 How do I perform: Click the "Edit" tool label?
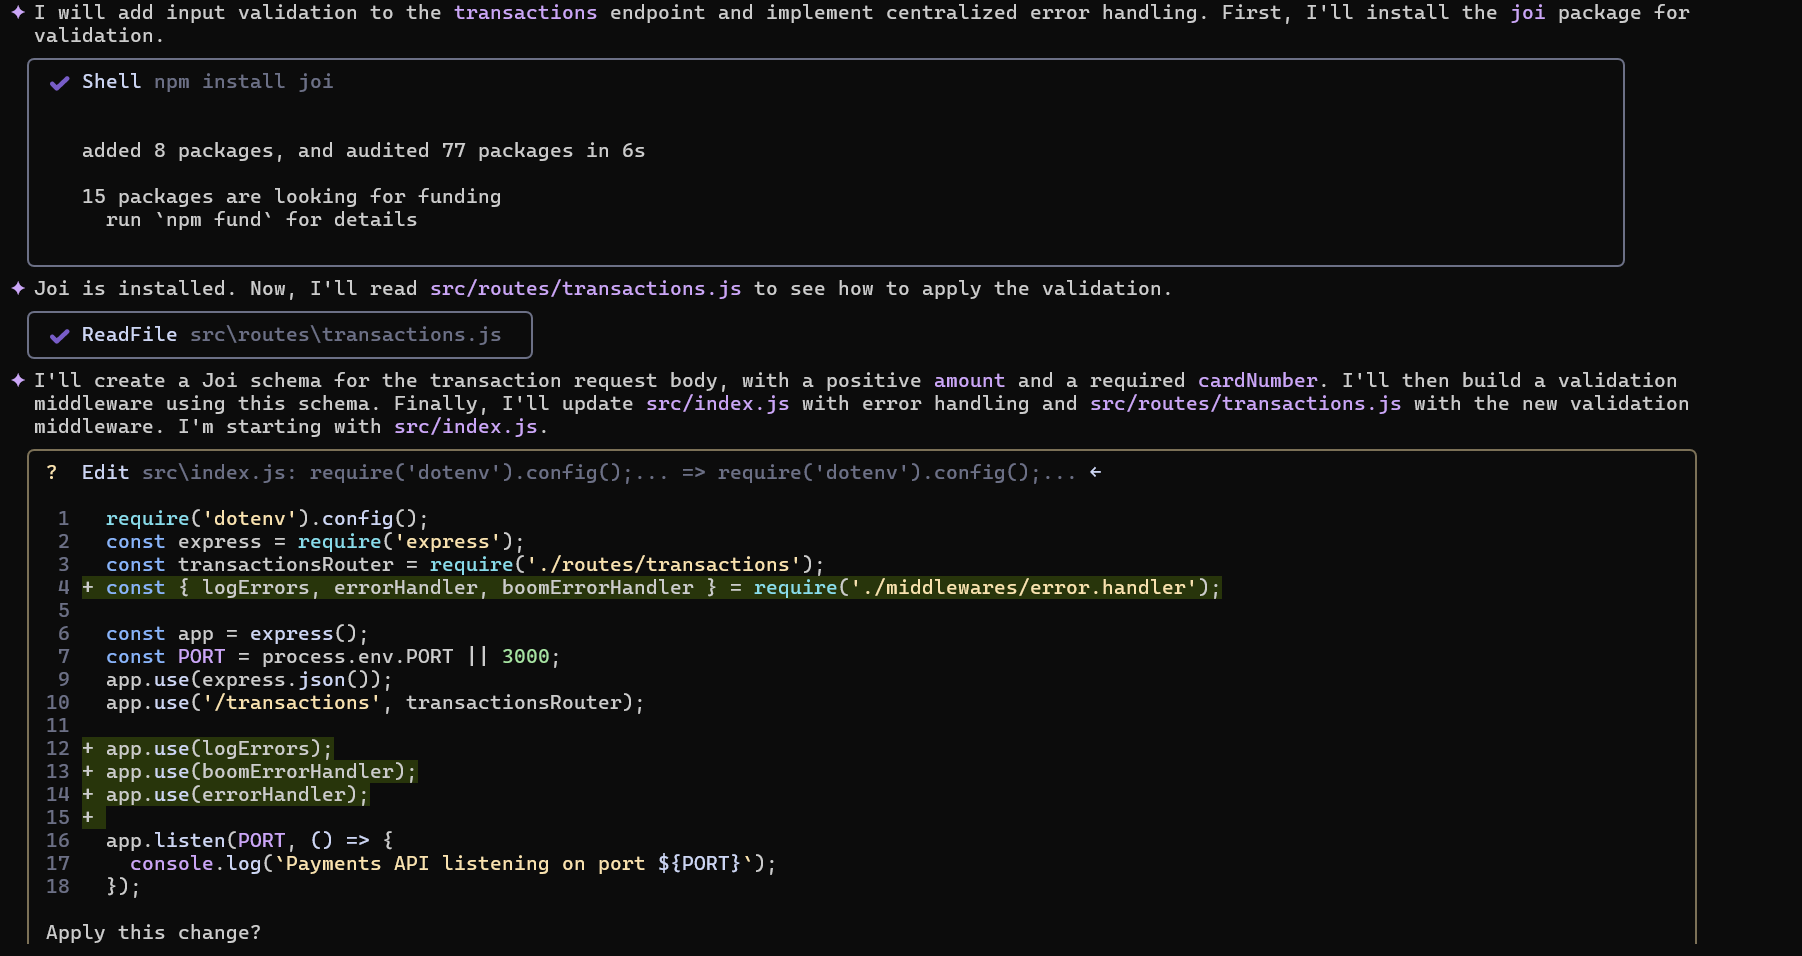105,472
